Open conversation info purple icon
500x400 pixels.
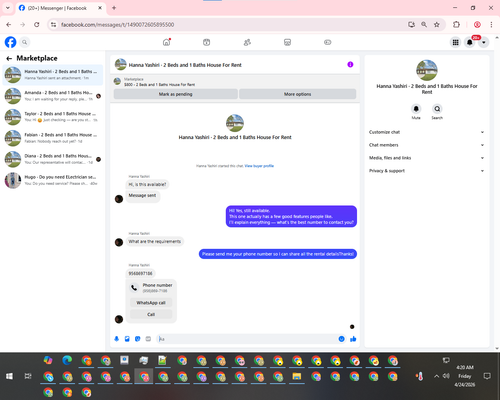(350, 65)
